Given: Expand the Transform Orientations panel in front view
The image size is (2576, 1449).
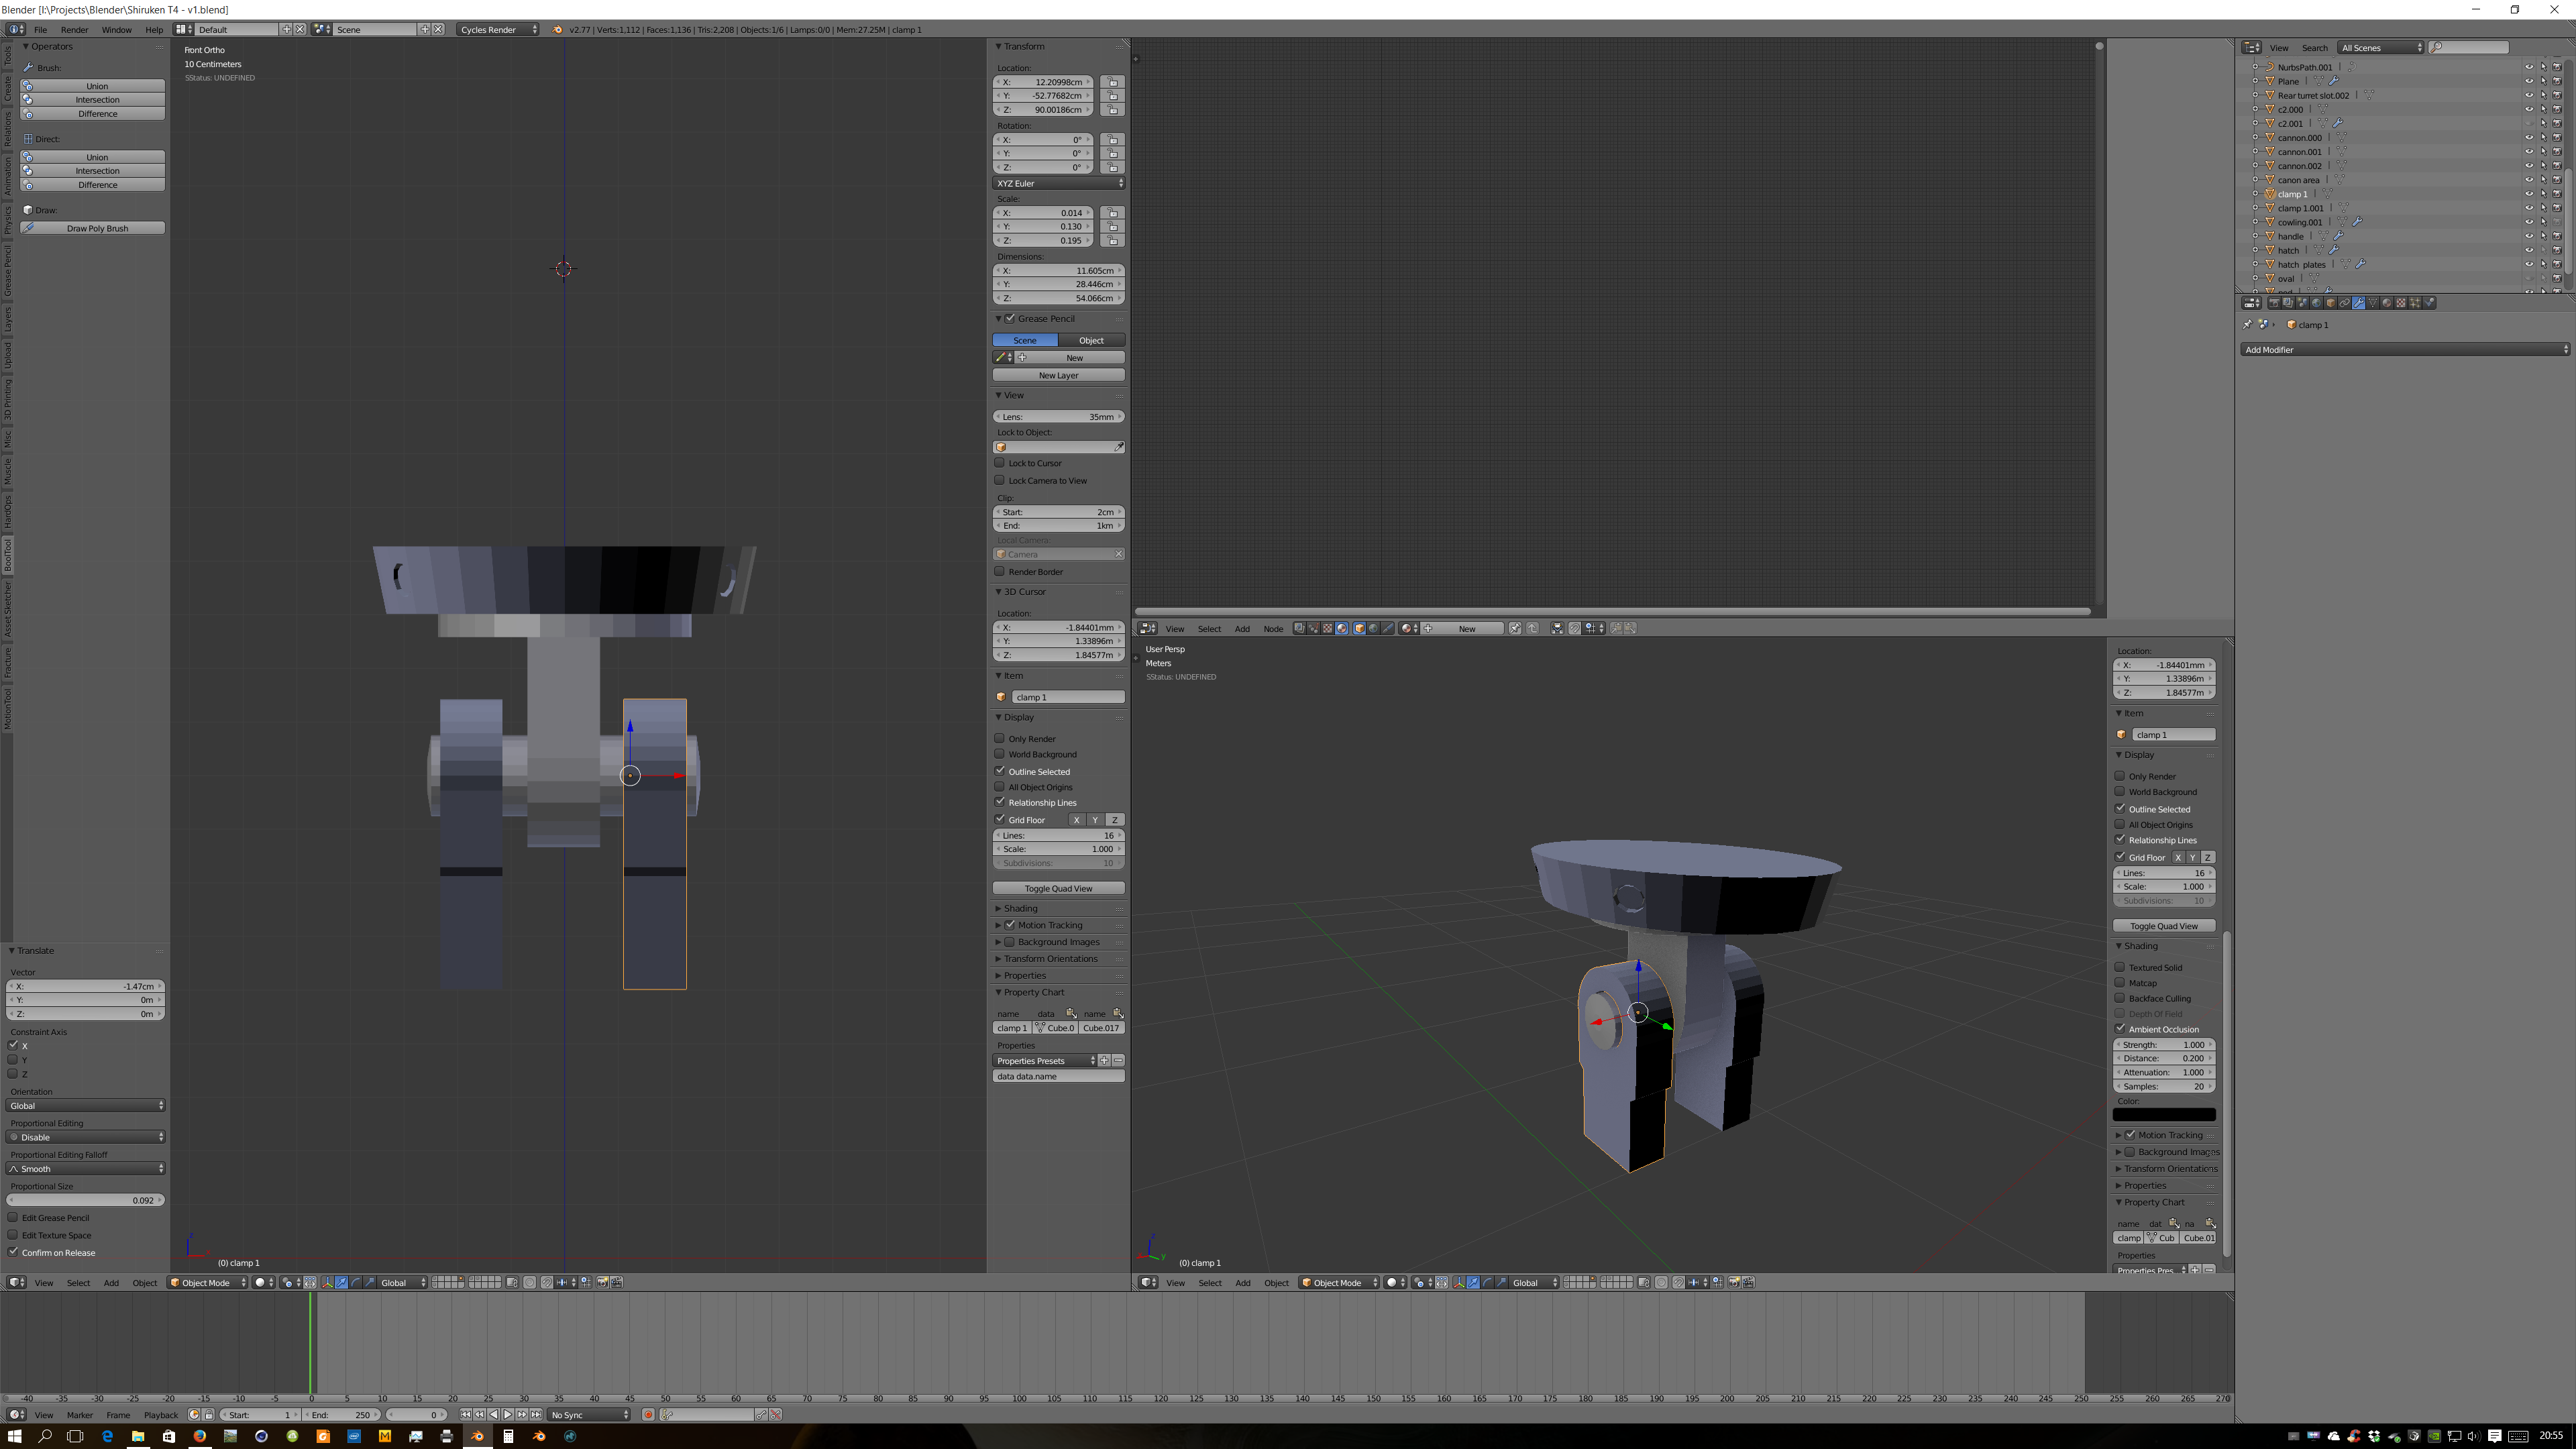Looking at the screenshot, I should coord(1050,959).
